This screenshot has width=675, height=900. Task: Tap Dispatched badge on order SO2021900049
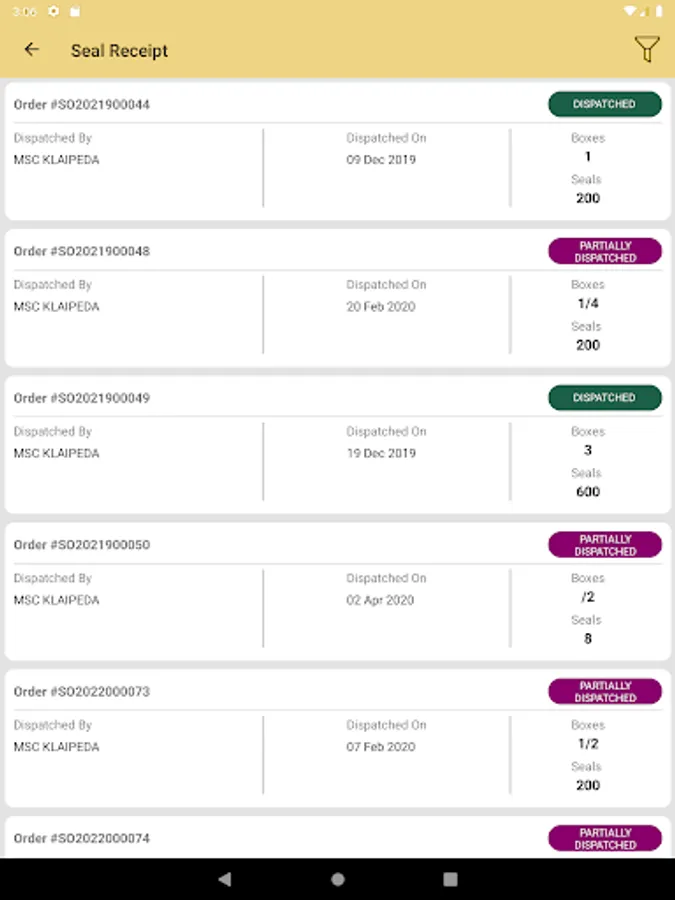[x=604, y=398]
